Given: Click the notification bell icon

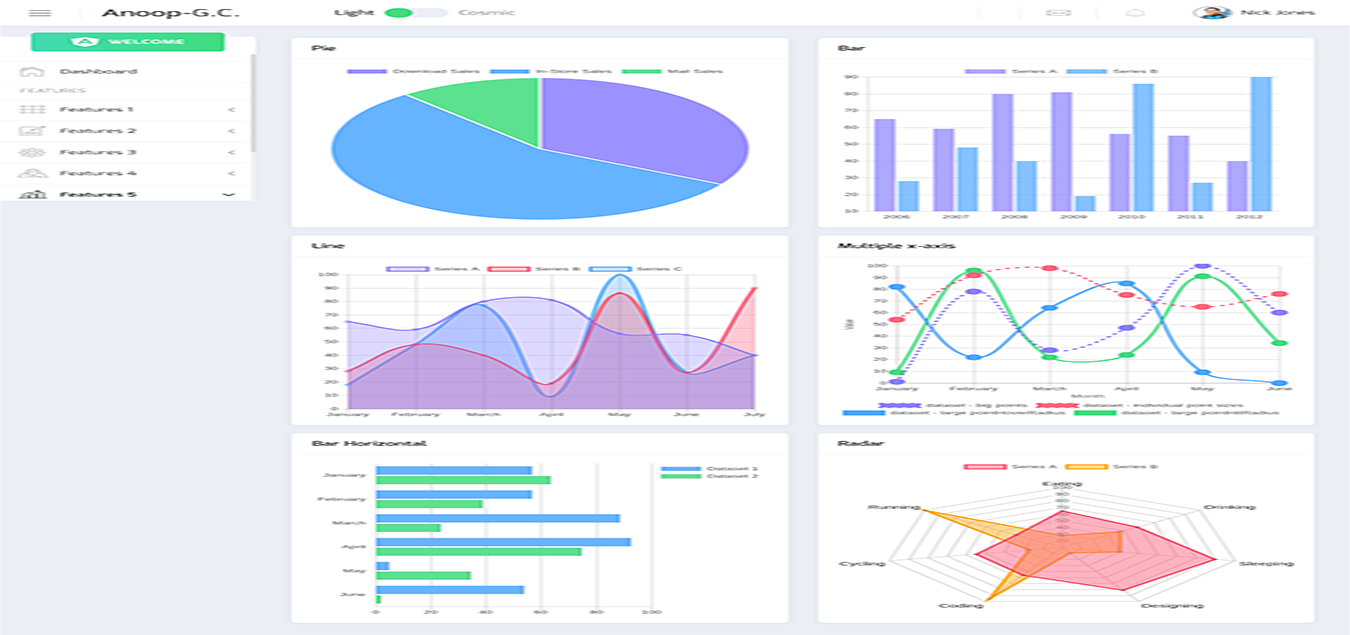Looking at the screenshot, I should pos(1135,13).
